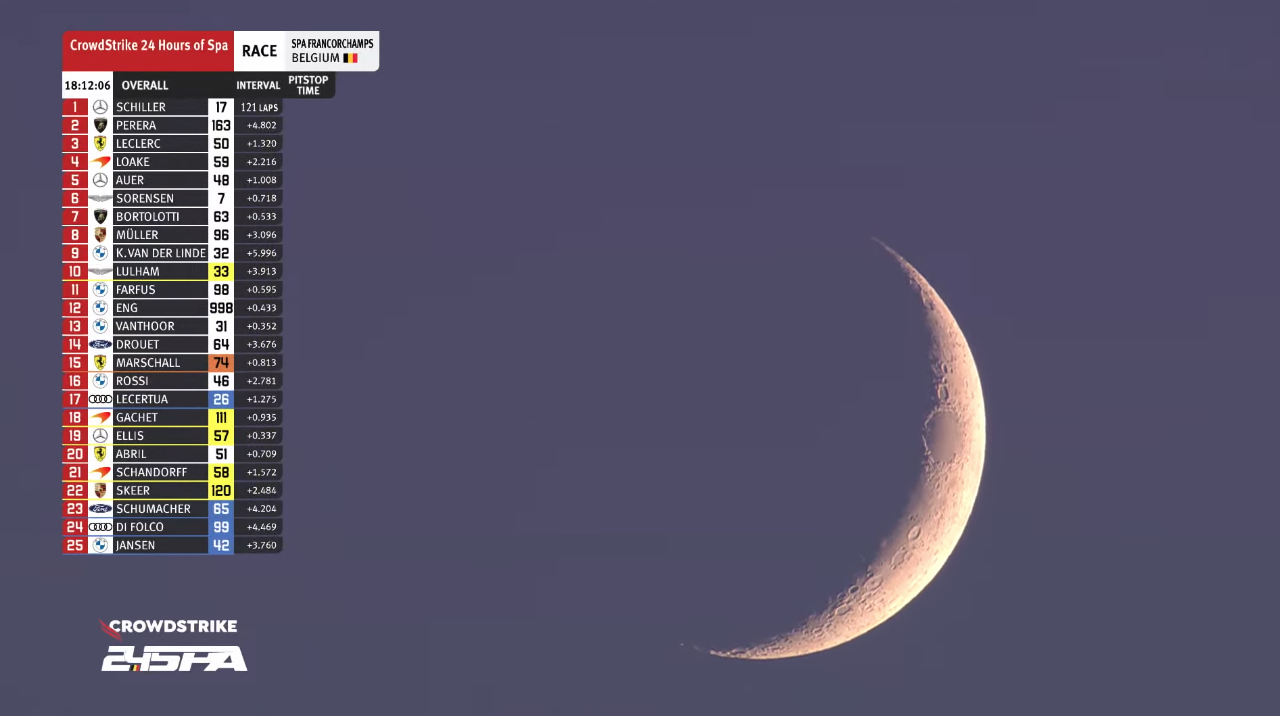Viewport: 1280px width, 716px height.
Task: Click car number 63 for BORTOLOTTI
Action: point(221,216)
